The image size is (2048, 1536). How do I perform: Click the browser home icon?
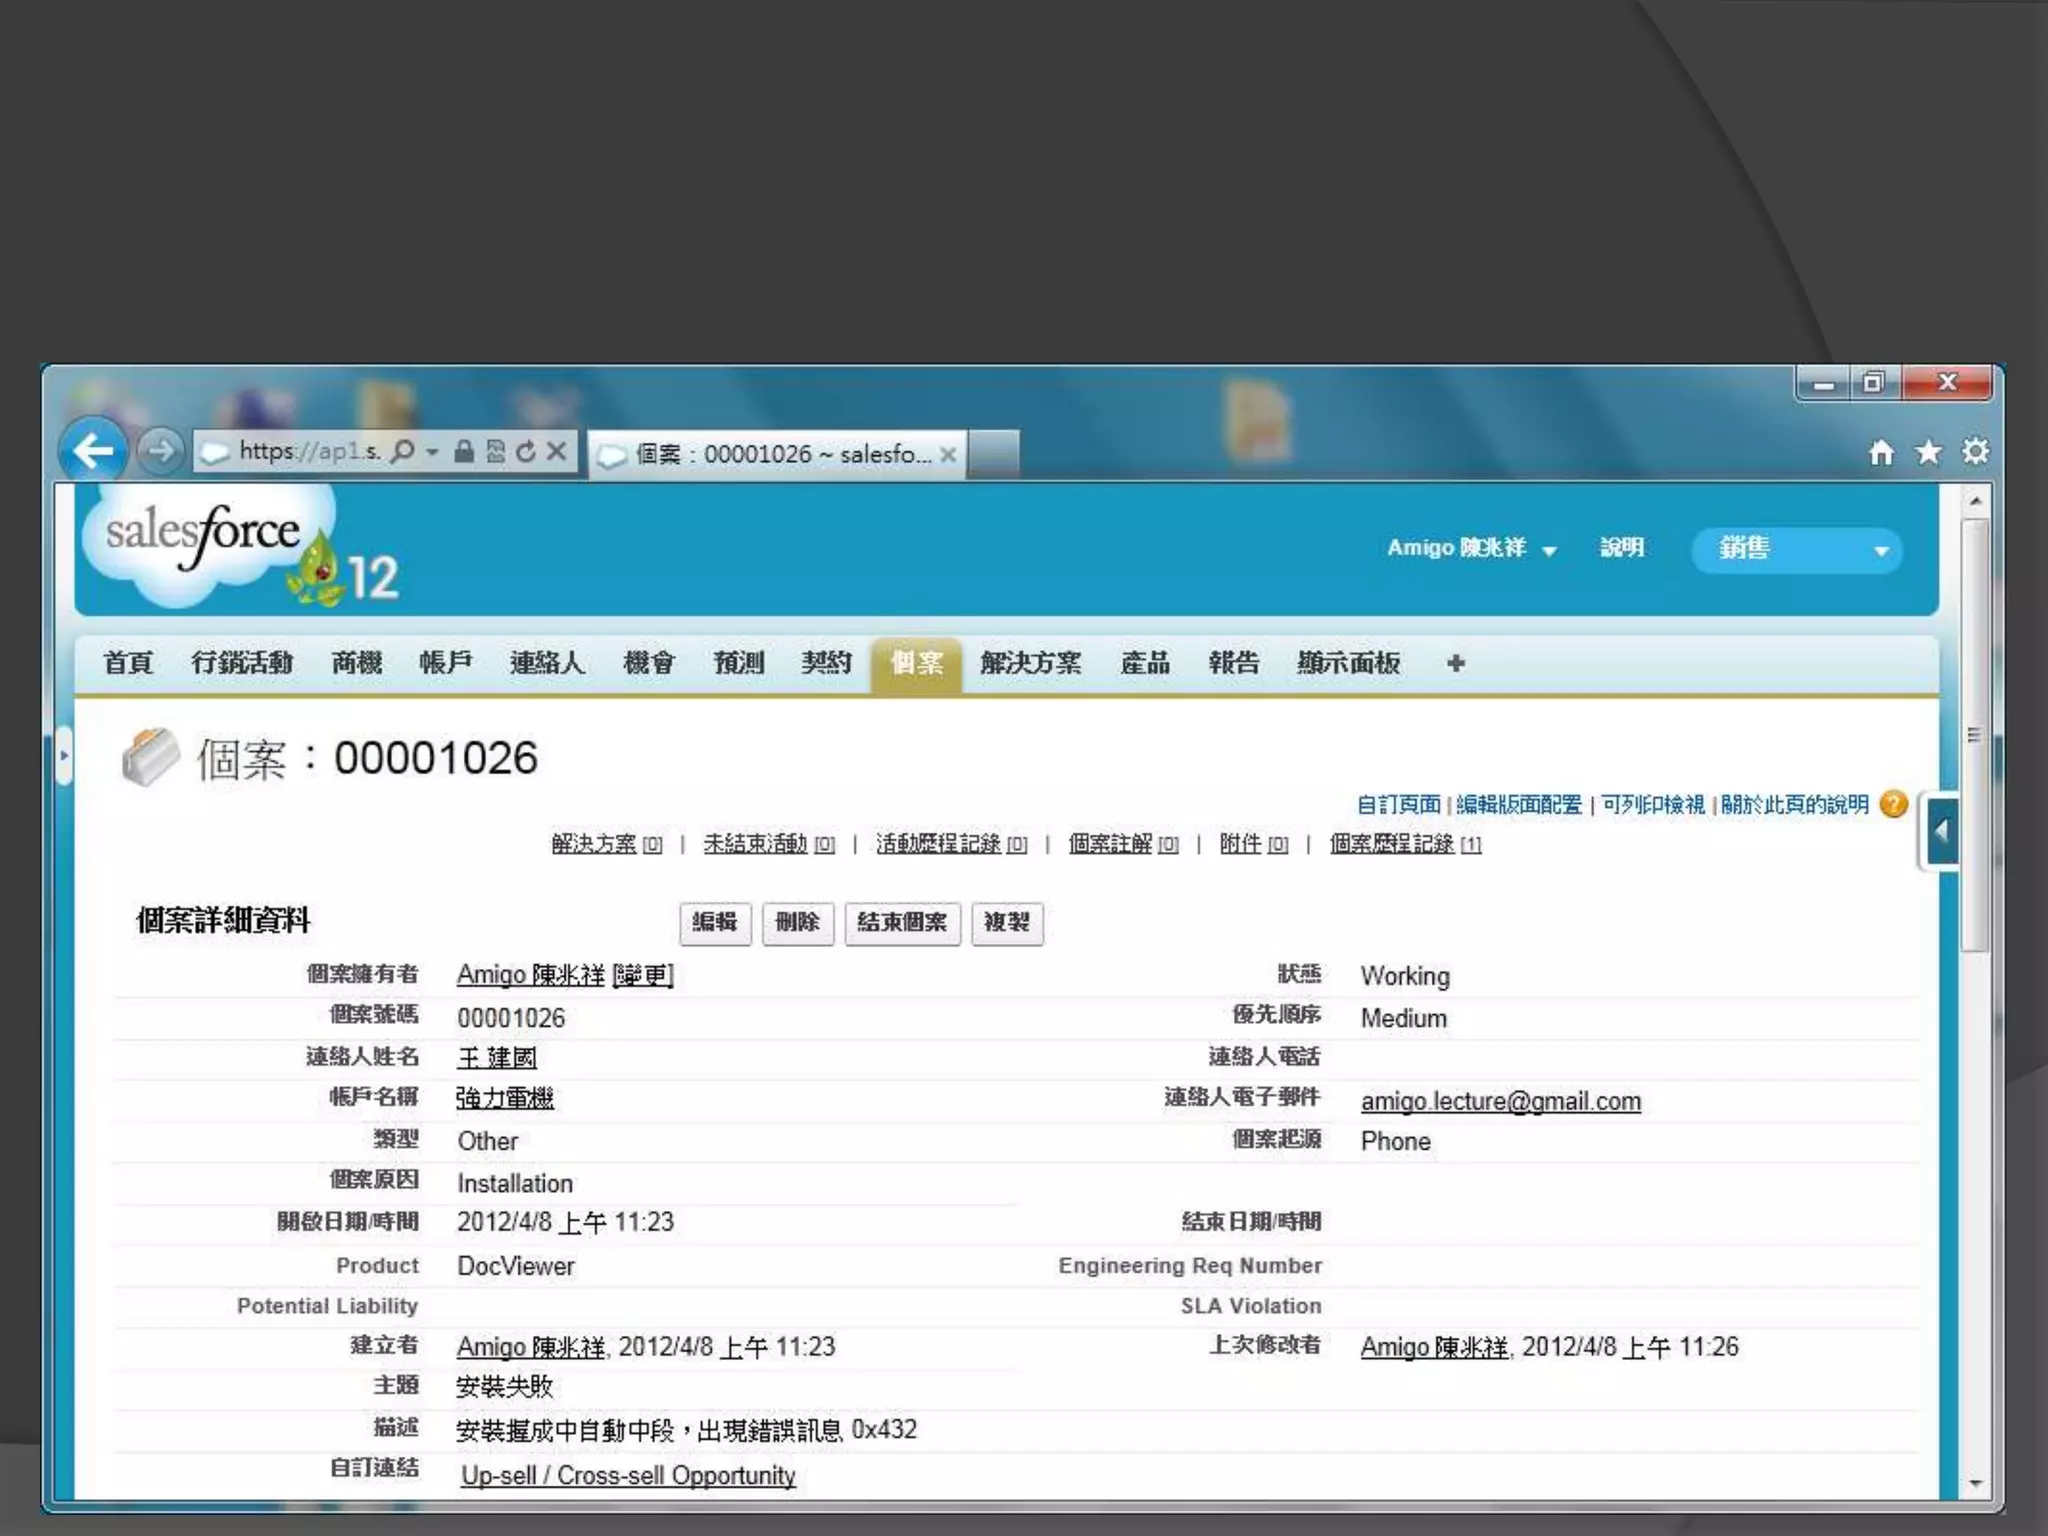pos(1881,453)
